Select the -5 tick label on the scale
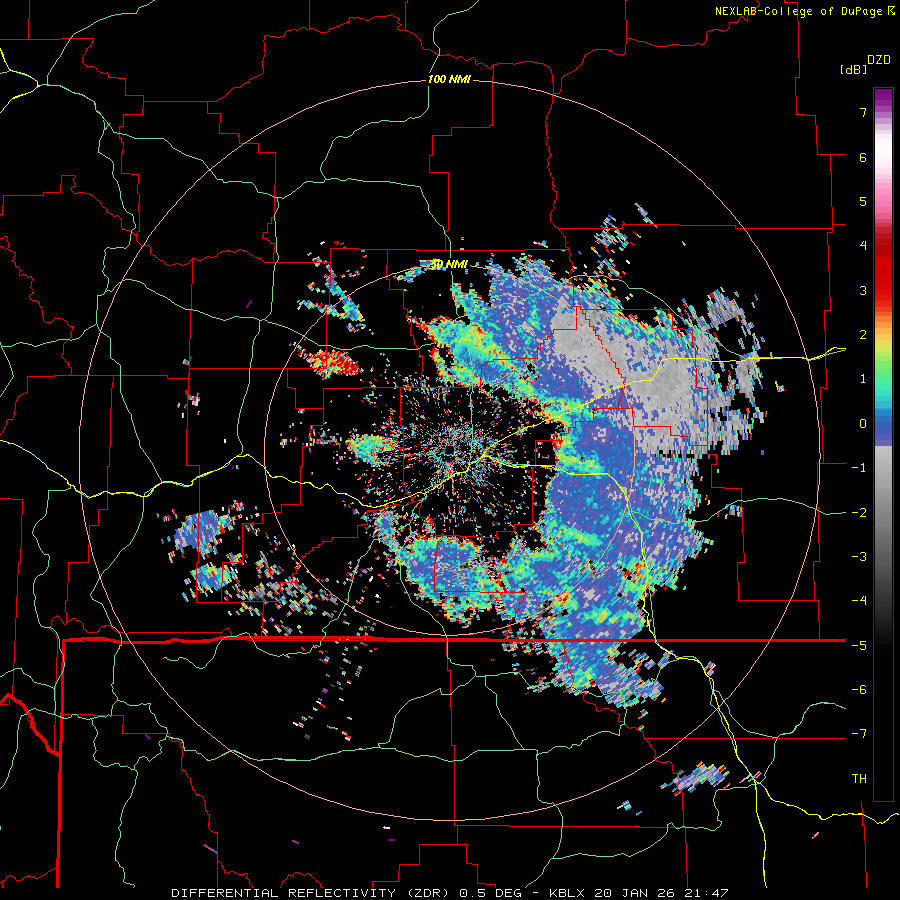The image size is (900, 900). tap(859, 645)
